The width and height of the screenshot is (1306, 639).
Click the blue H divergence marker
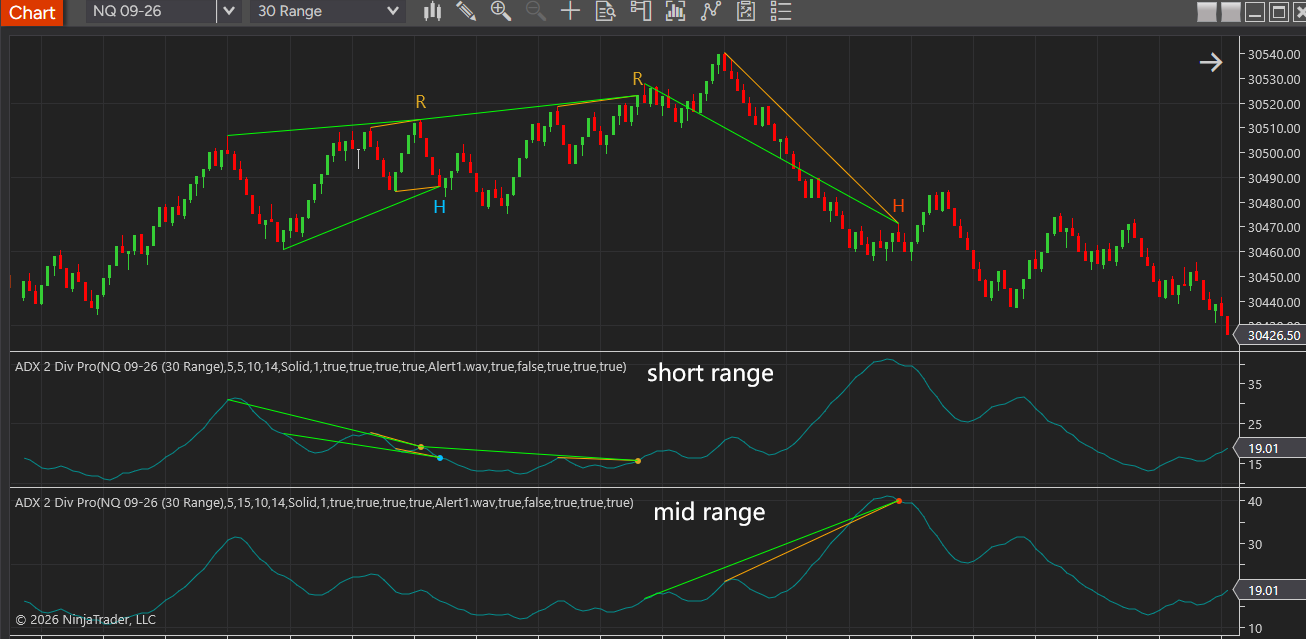[x=439, y=207]
